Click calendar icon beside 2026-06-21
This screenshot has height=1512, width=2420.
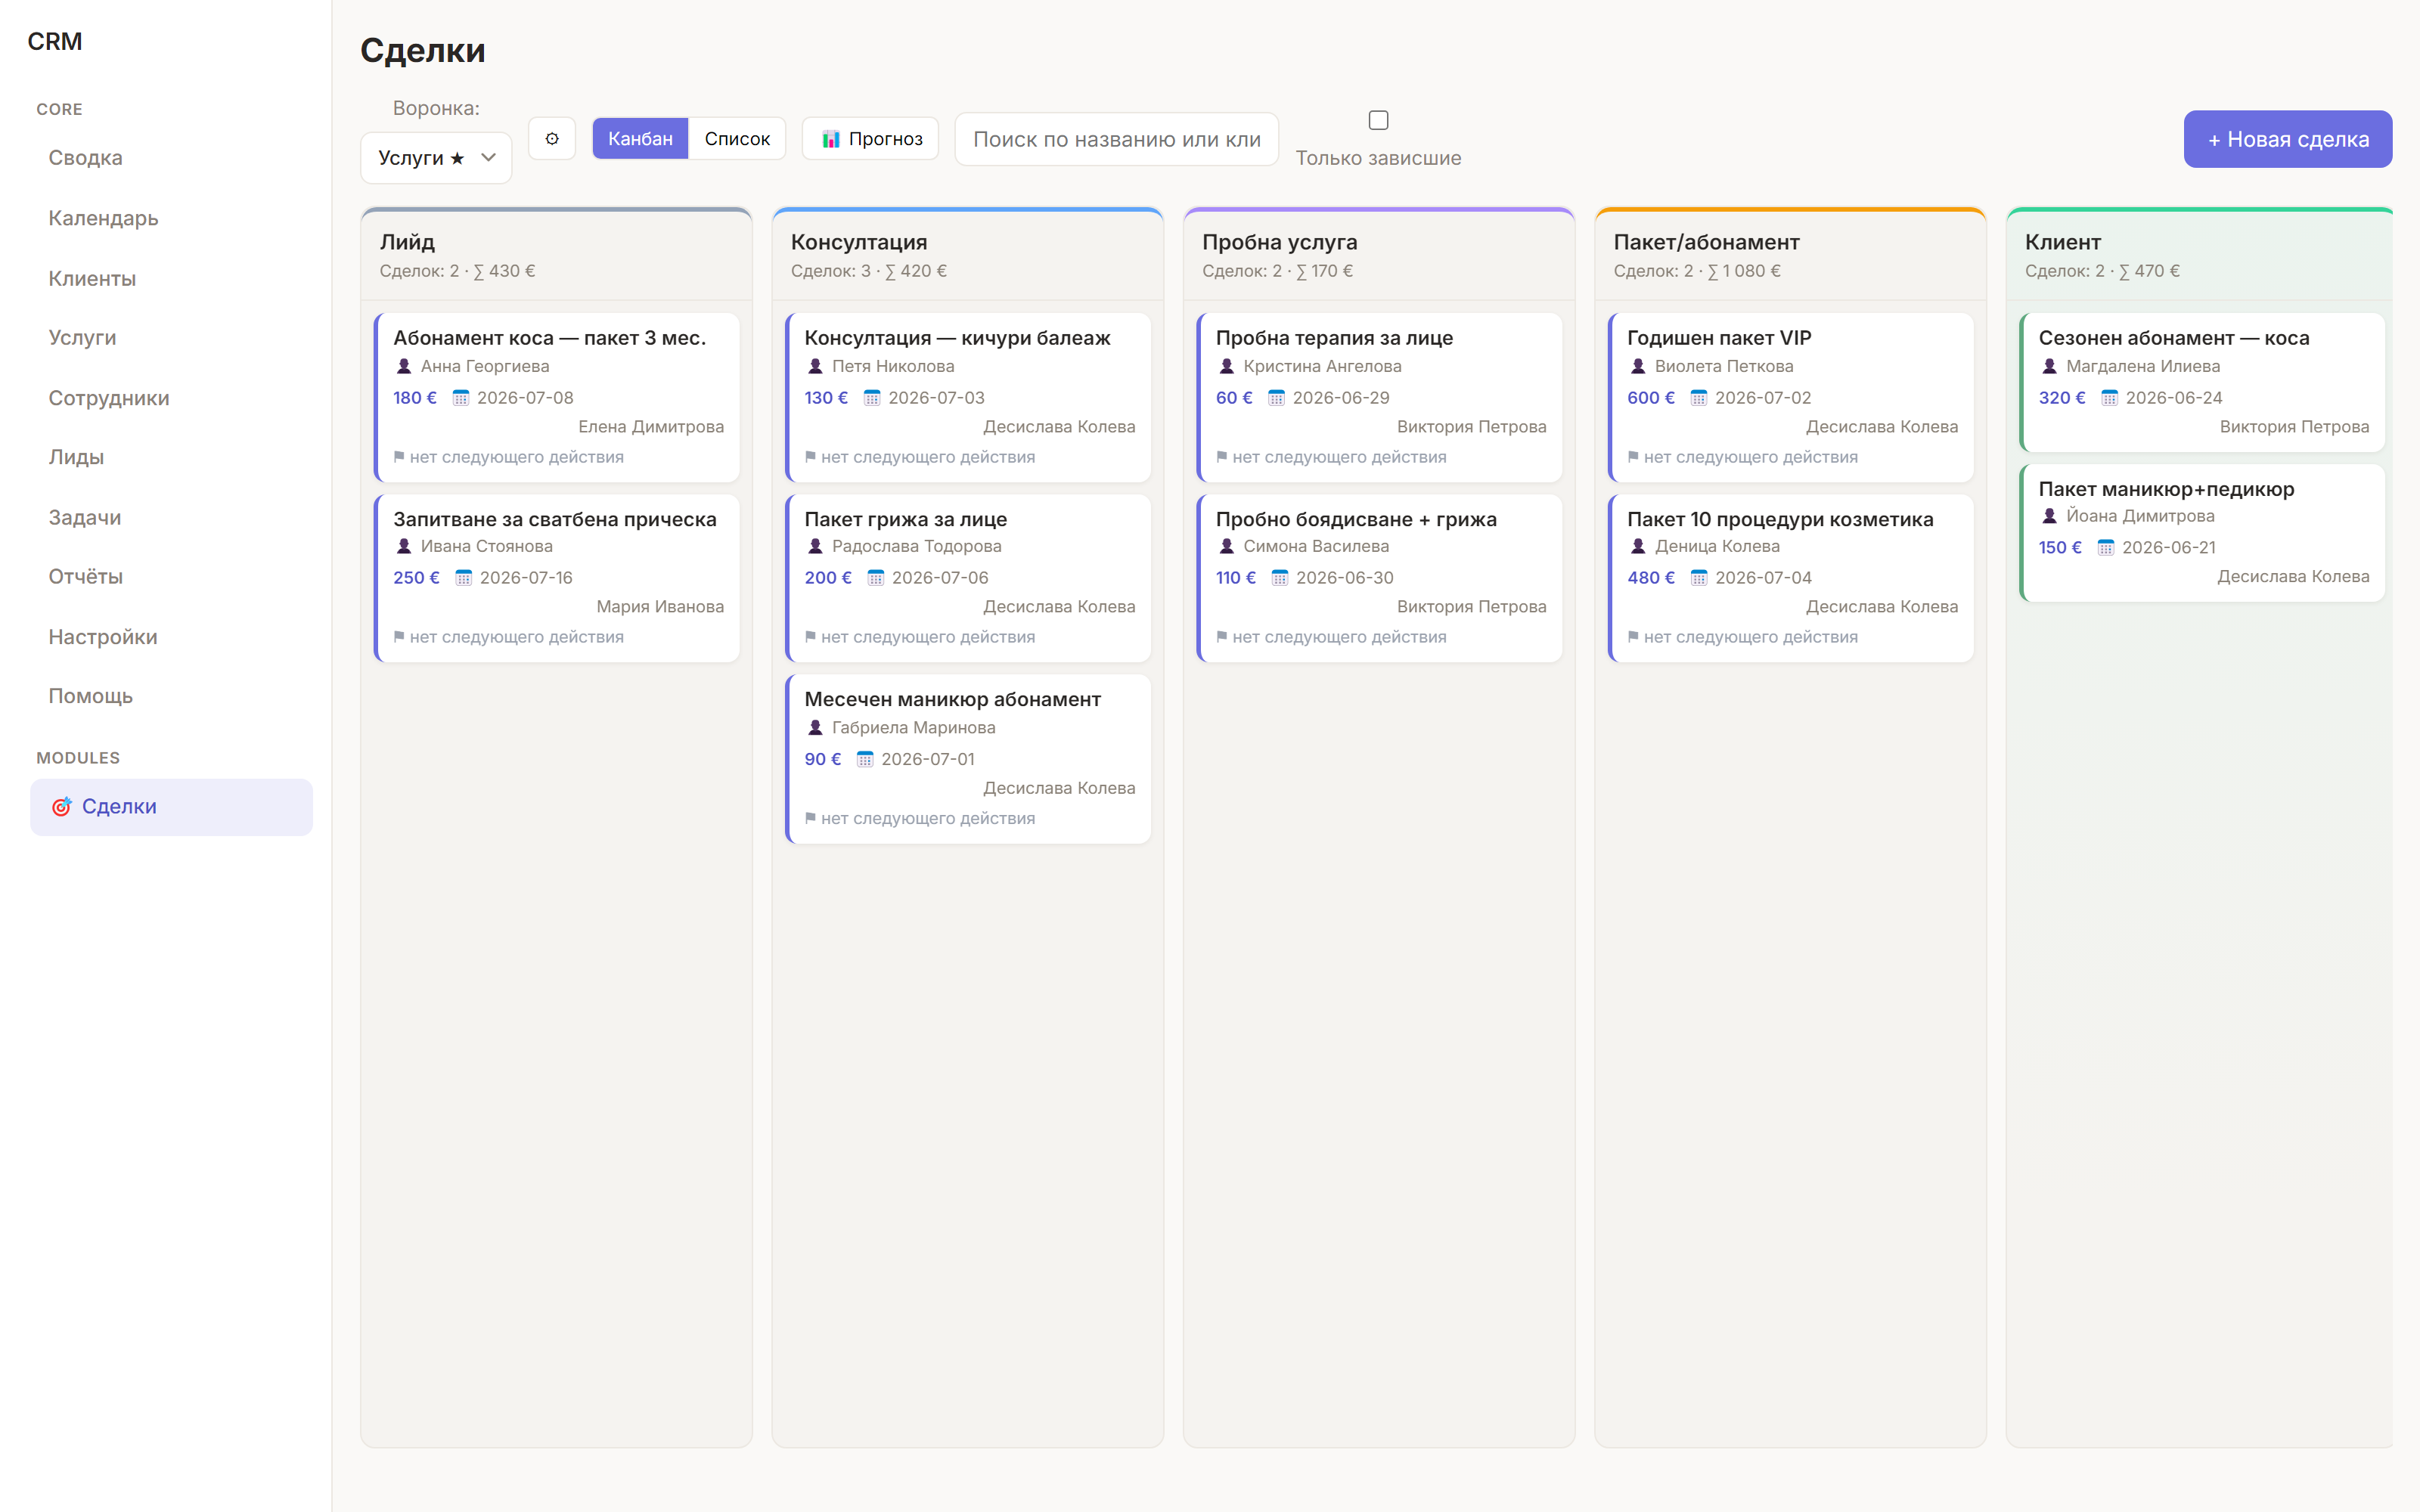click(x=2106, y=548)
